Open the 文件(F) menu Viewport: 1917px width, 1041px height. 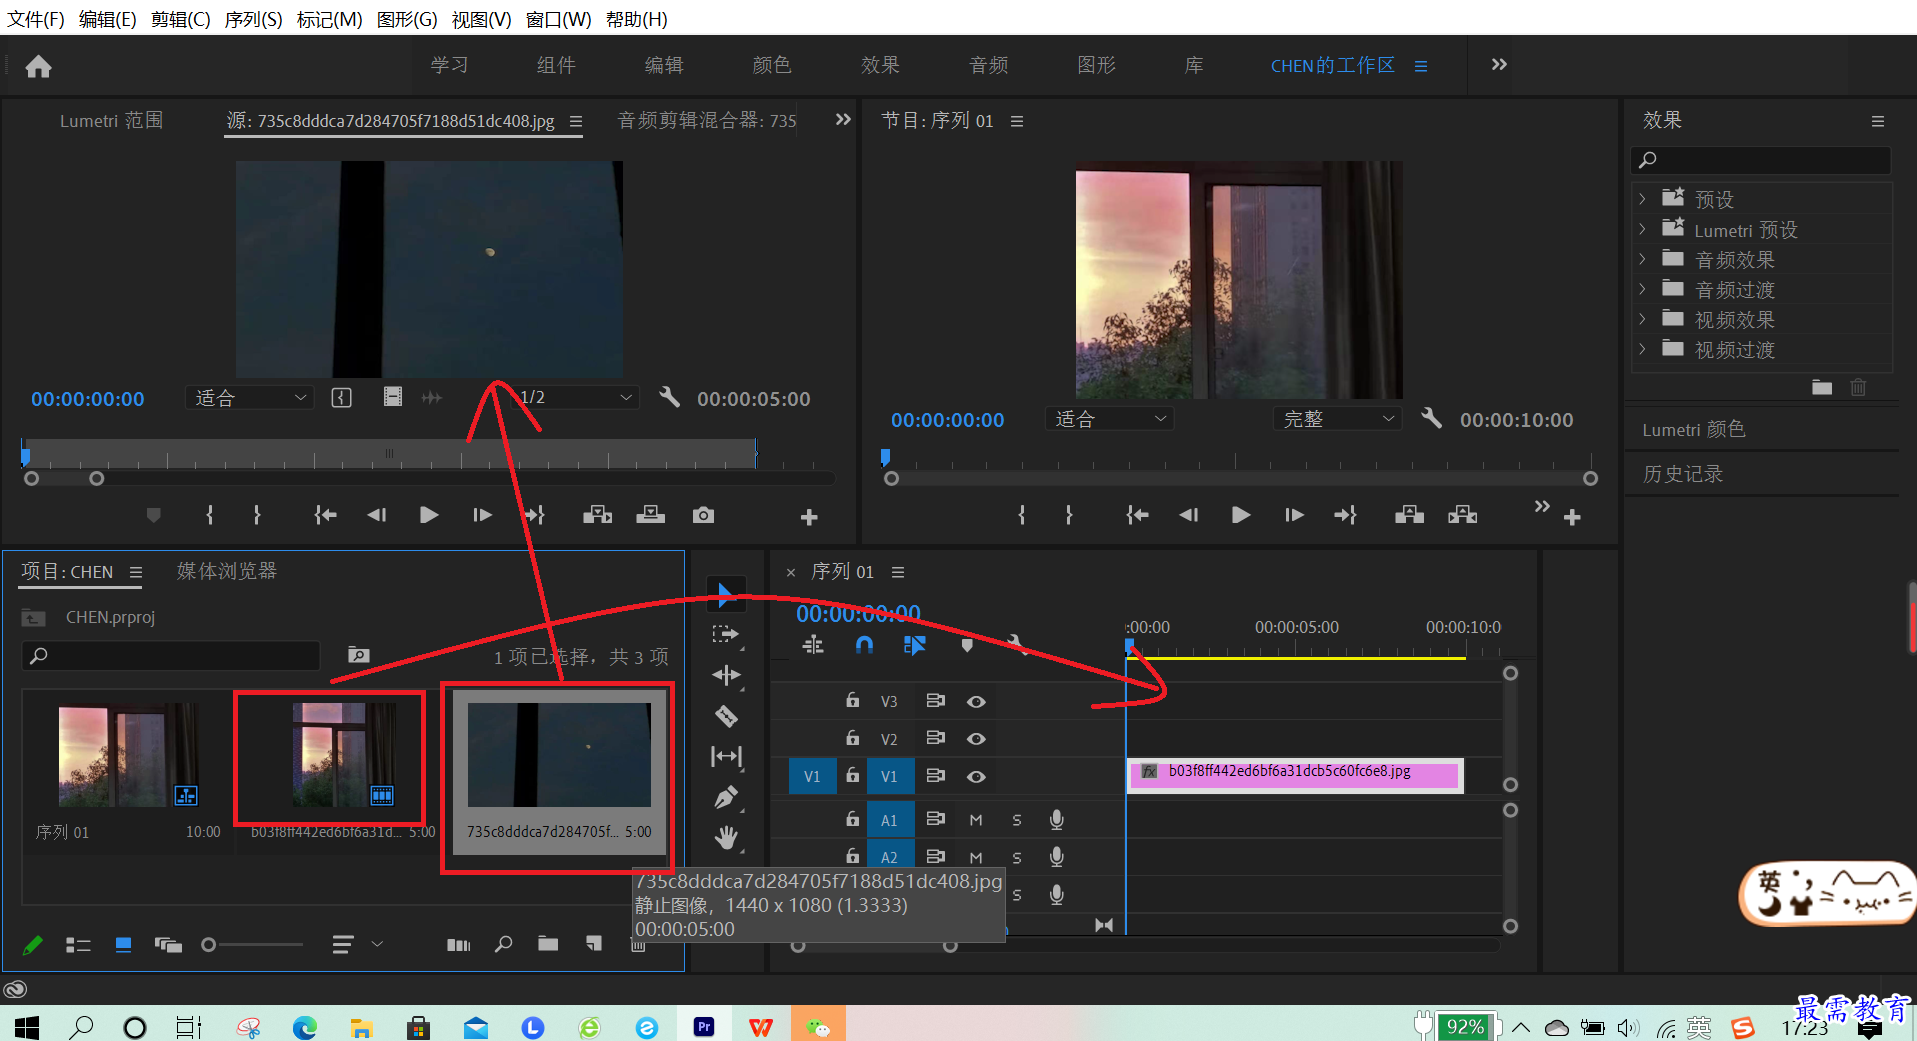(36, 19)
